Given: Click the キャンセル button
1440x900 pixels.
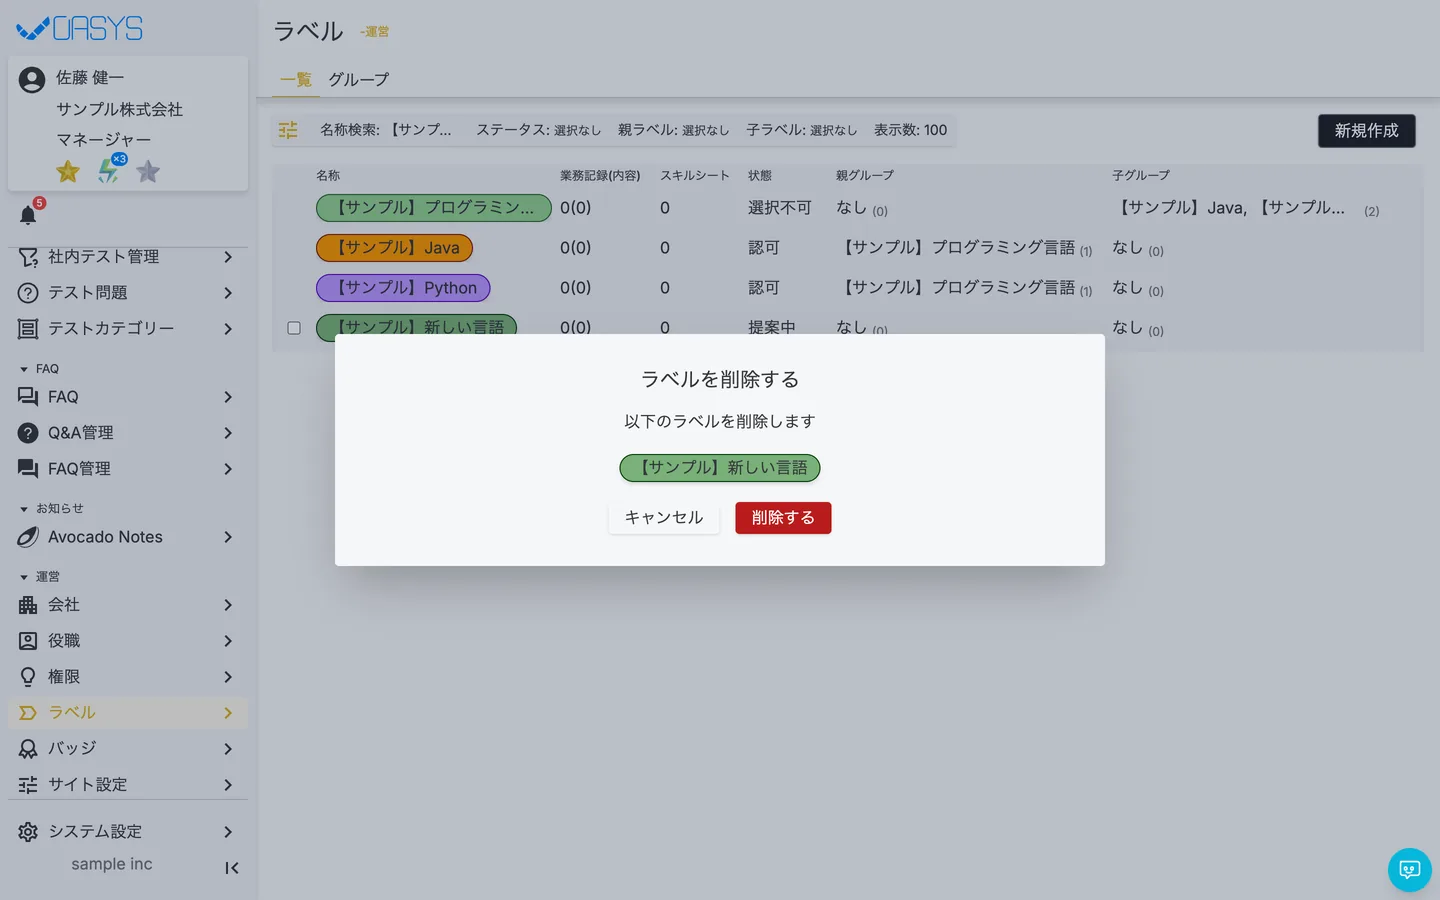Looking at the screenshot, I should pos(664,518).
